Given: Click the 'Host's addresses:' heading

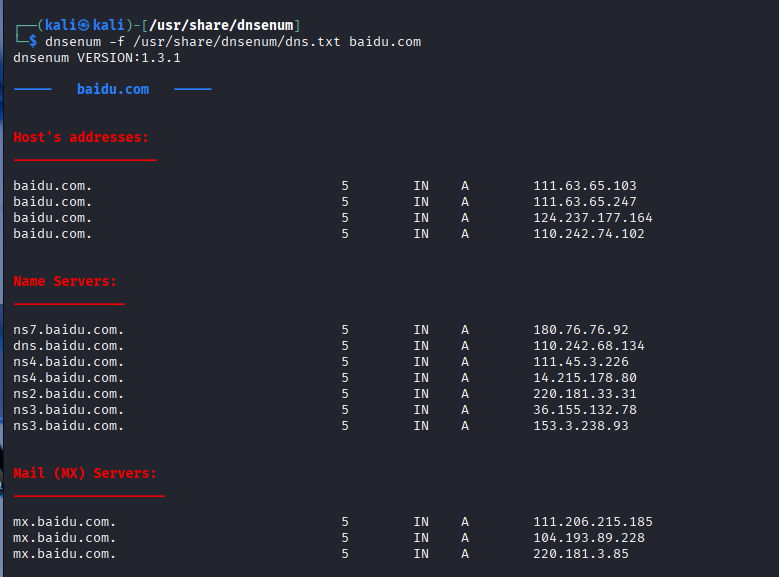Looking at the screenshot, I should pyautogui.click(x=81, y=137).
